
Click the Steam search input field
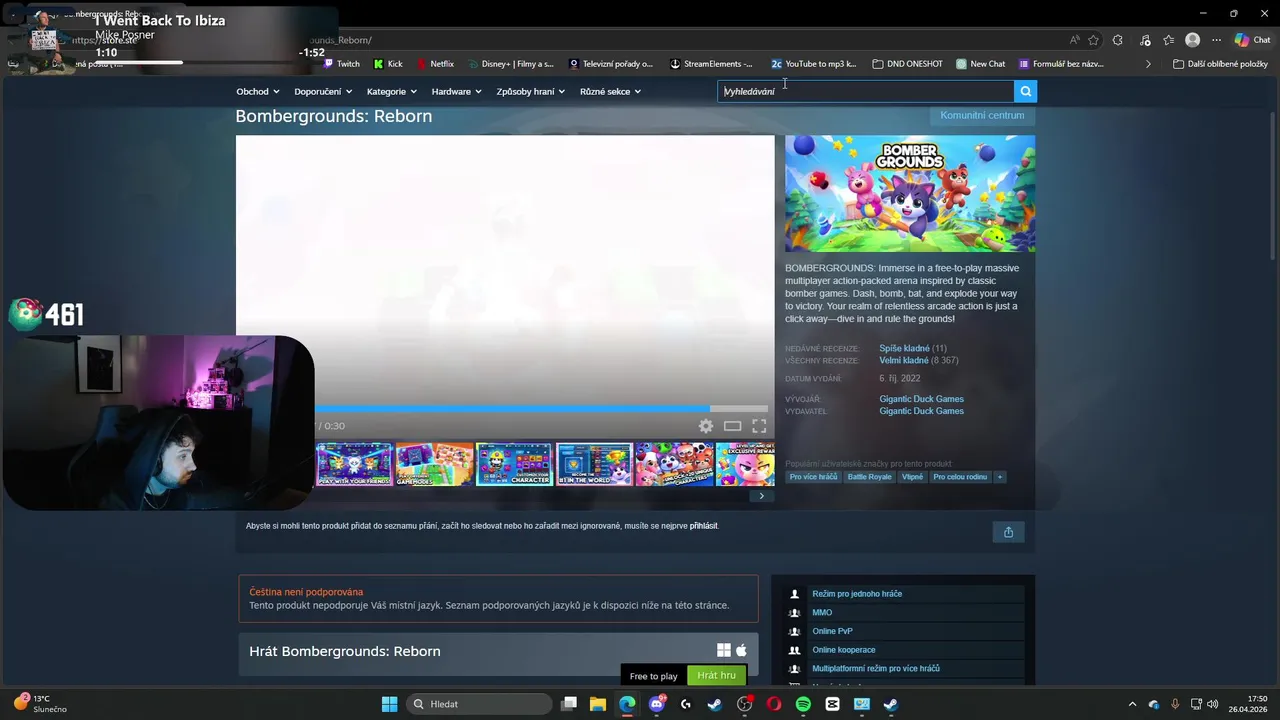[x=866, y=91]
